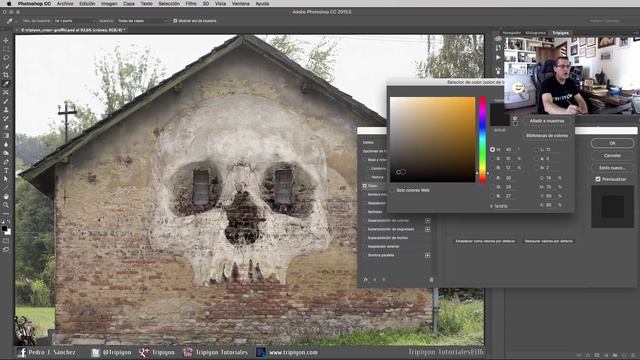The image size is (640, 360).
Task: Enable the Solo colores Web checkbox
Action: point(393,190)
